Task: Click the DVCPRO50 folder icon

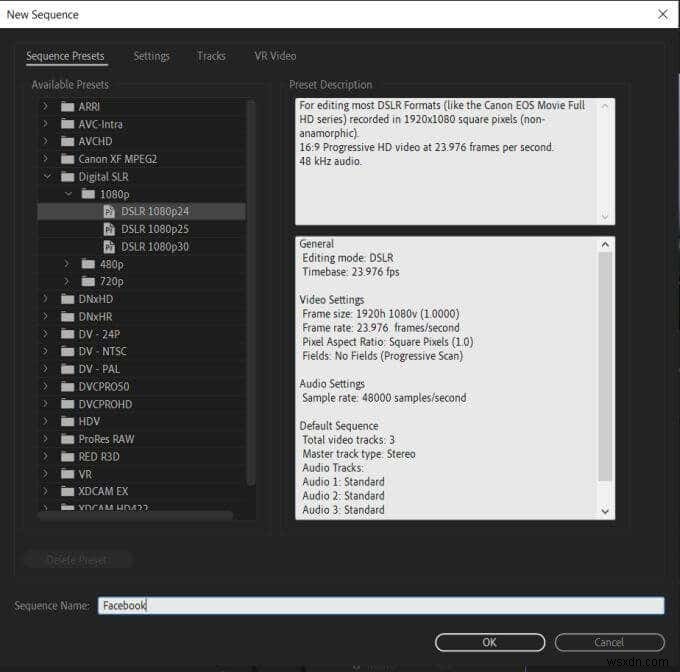Action: coord(67,386)
